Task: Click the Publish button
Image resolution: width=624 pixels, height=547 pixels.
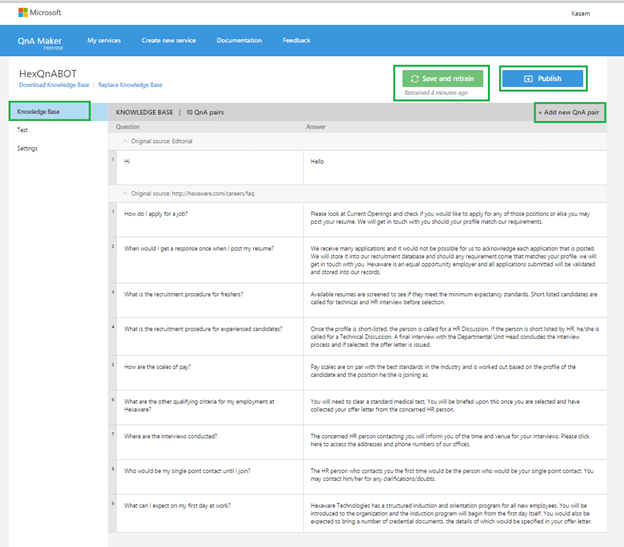Action: (x=542, y=78)
